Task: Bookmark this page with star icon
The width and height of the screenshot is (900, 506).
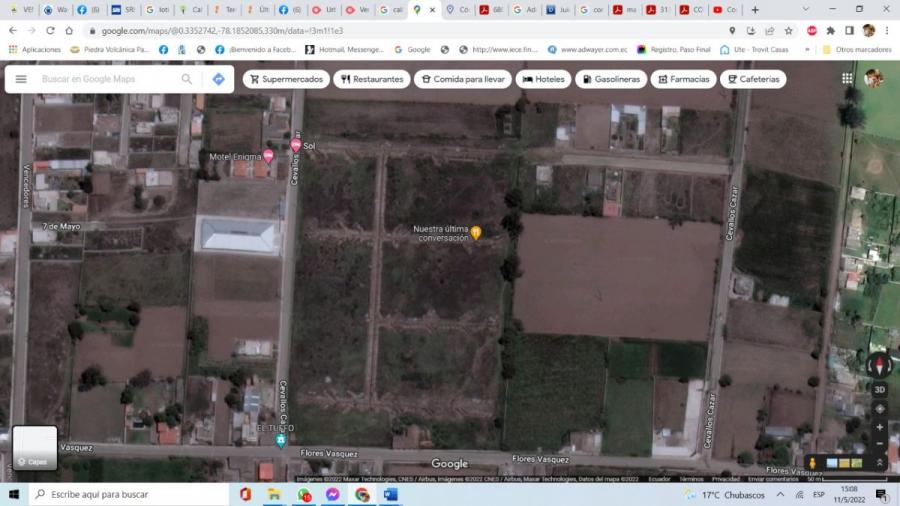Action: [789, 30]
